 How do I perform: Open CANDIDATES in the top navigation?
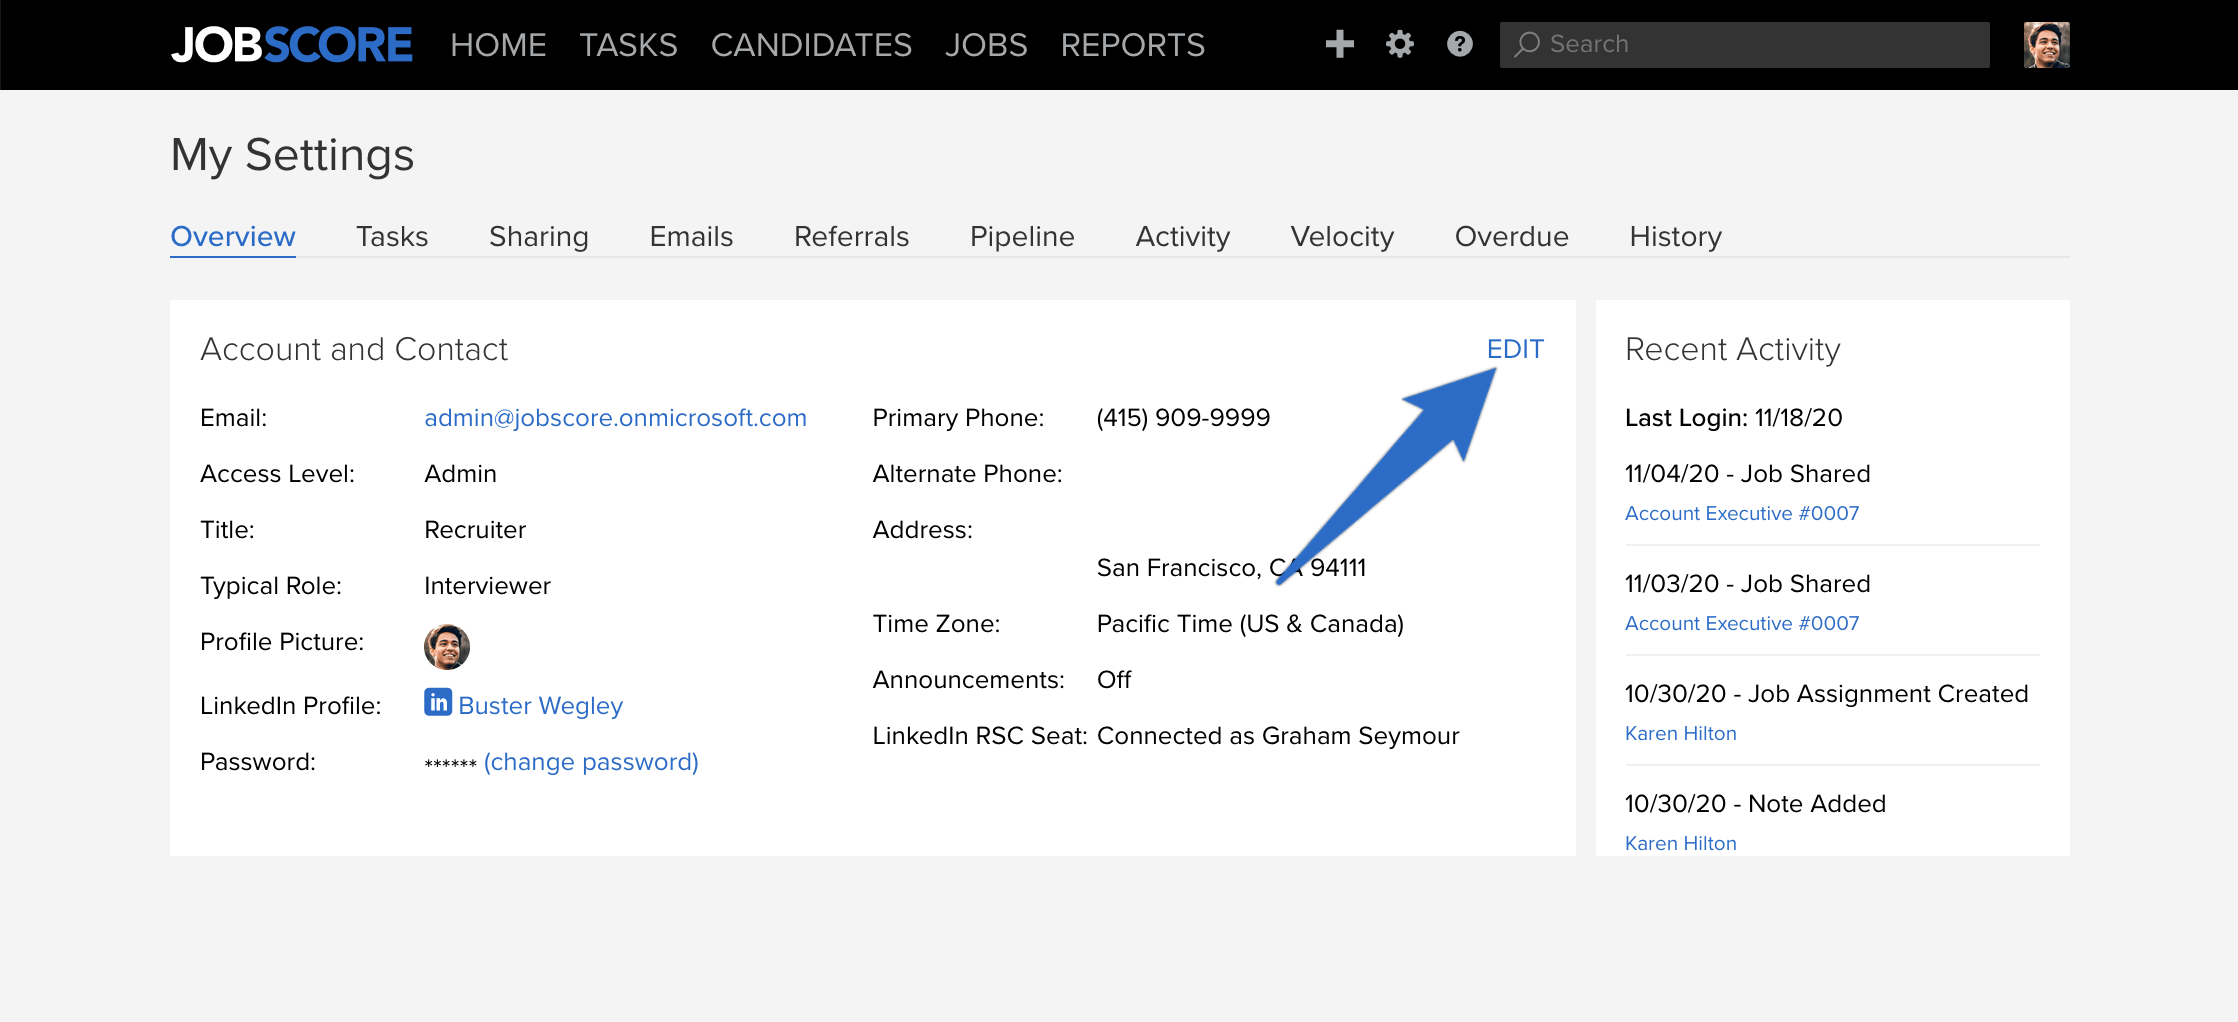coord(811,45)
